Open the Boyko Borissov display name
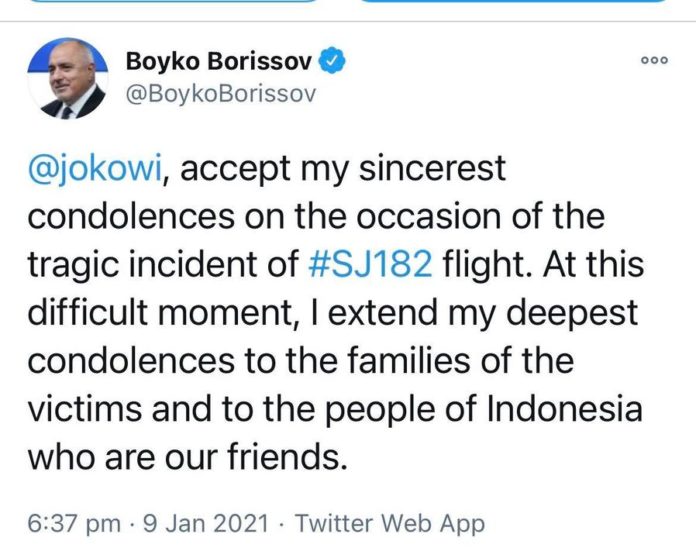Screen dimensions: 696x558 click(x=219, y=61)
